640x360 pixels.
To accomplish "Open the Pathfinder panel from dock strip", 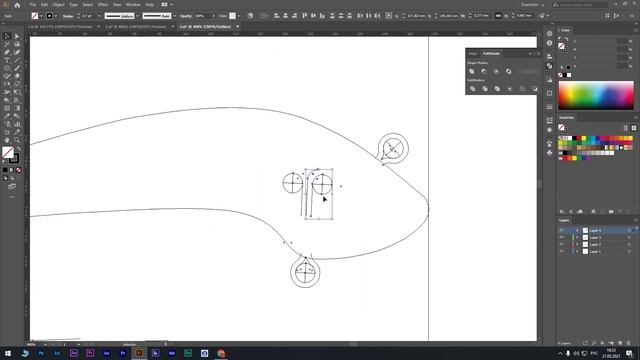I will click(x=549, y=66).
